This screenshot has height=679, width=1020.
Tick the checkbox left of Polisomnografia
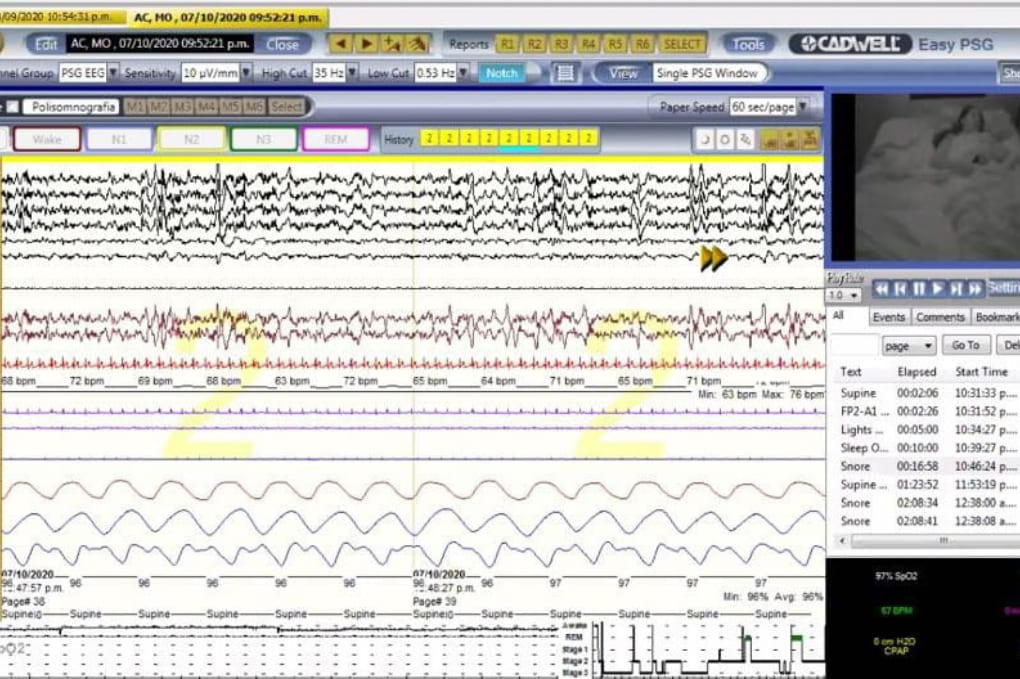pyautogui.click(x=14, y=107)
